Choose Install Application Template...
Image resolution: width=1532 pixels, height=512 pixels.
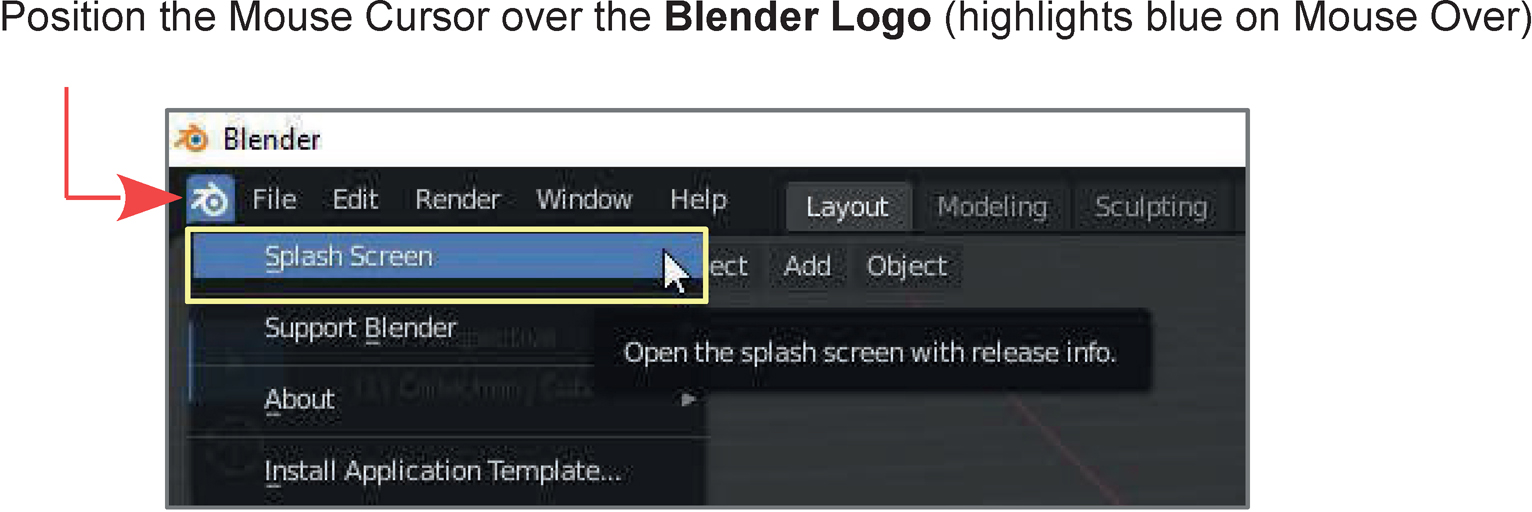442,471
